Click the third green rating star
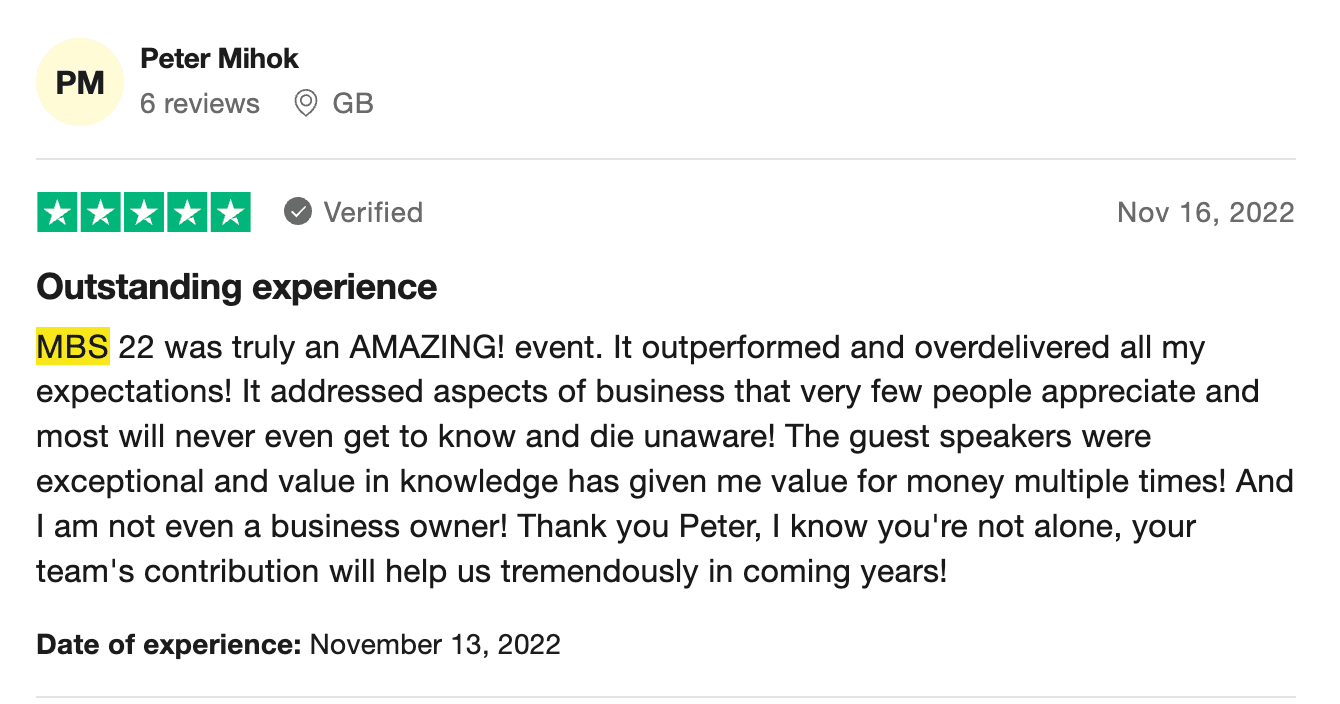This screenshot has height=704, width=1340. click(x=144, y=212)
